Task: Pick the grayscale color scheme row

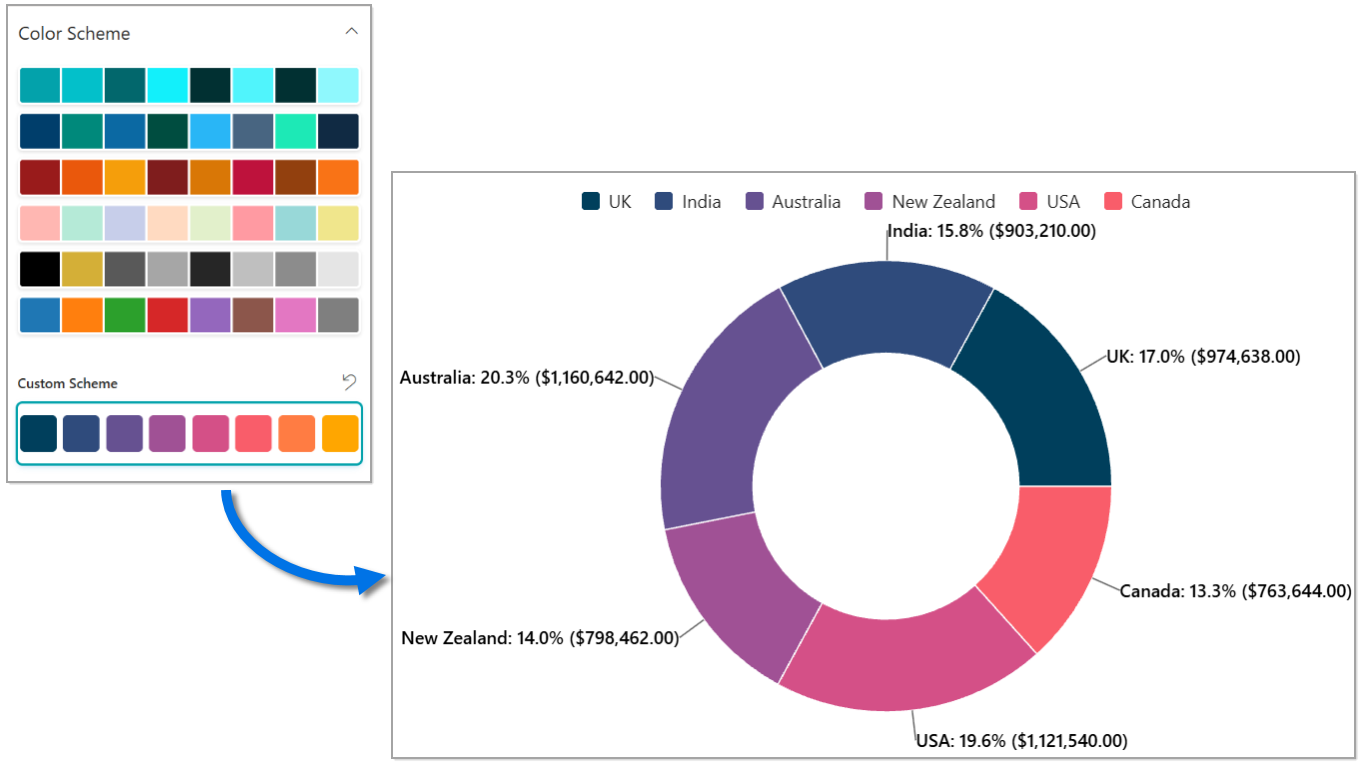Action: point(189,269)
